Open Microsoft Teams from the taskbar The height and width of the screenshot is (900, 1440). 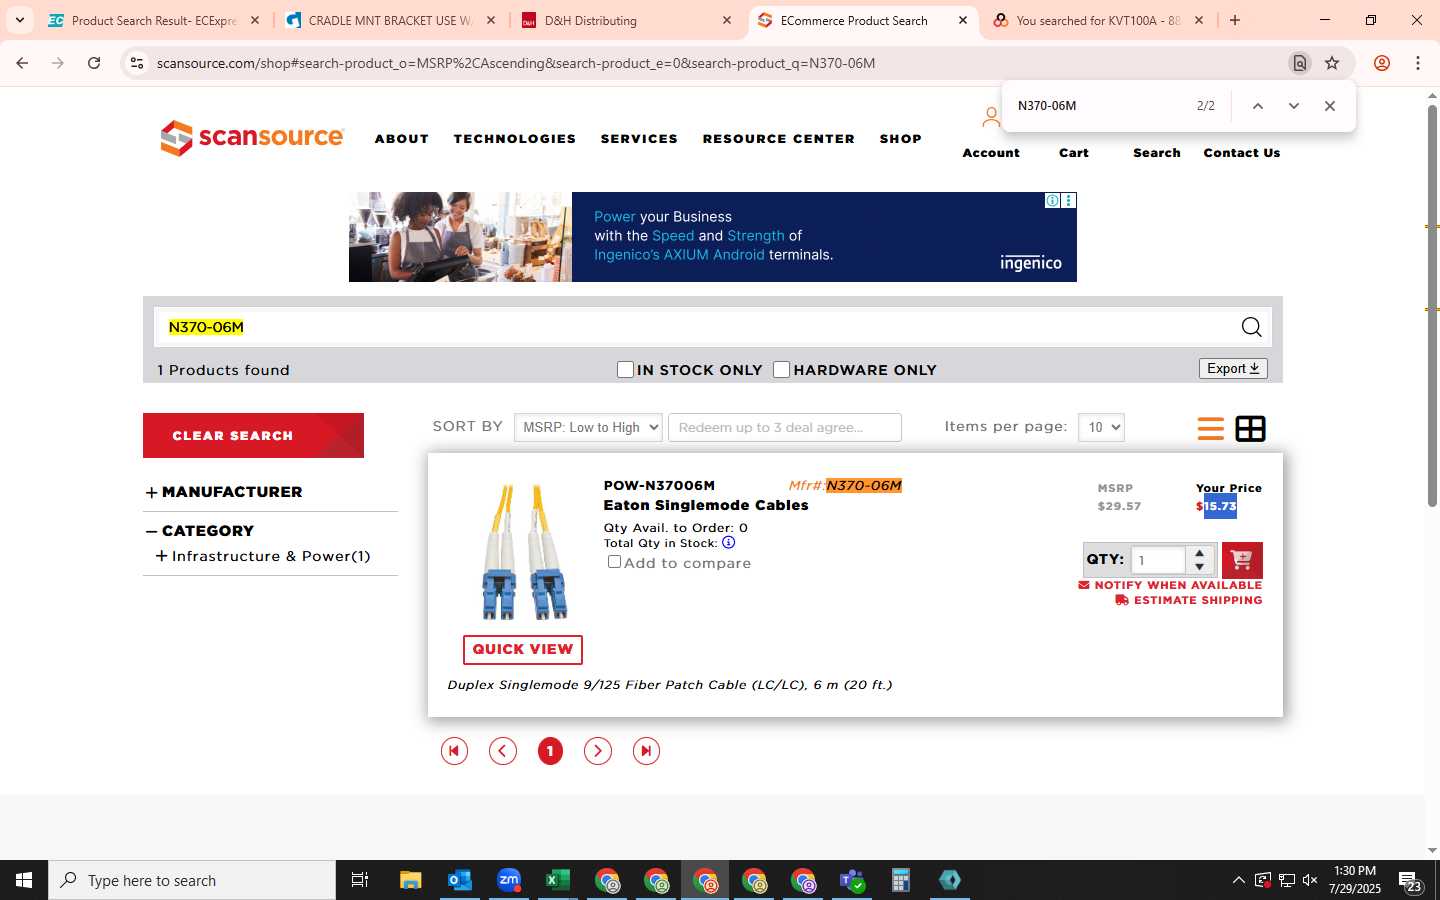[x=852, y=880]
